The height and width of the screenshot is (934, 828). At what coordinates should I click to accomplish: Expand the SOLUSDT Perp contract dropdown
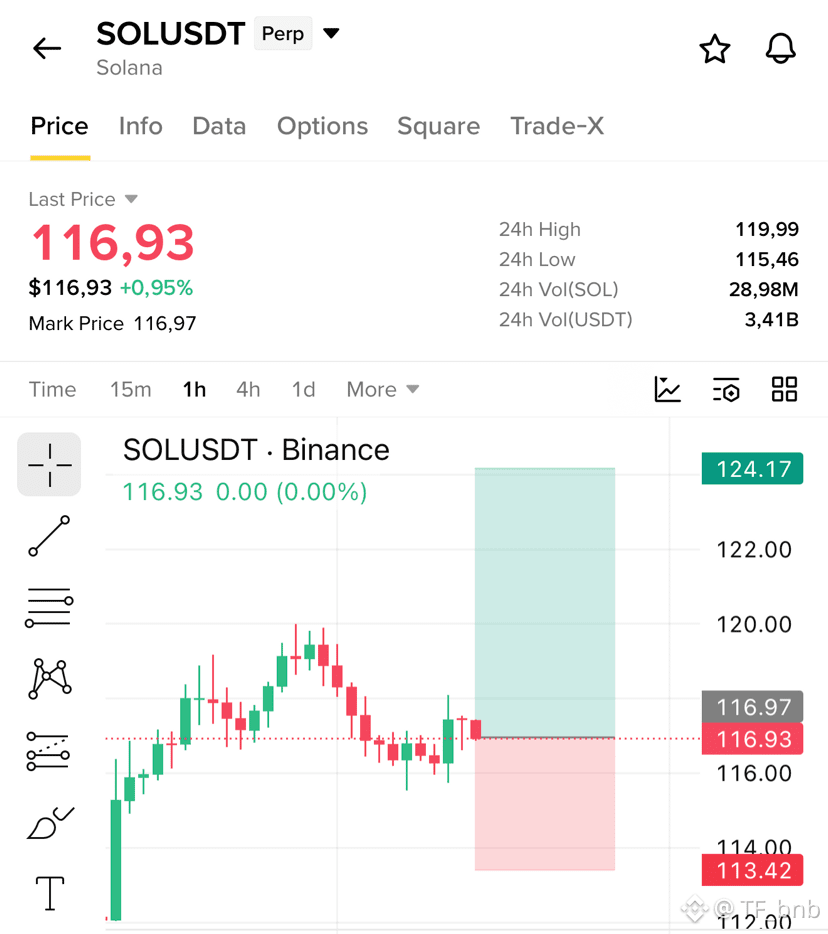point(331,33)
